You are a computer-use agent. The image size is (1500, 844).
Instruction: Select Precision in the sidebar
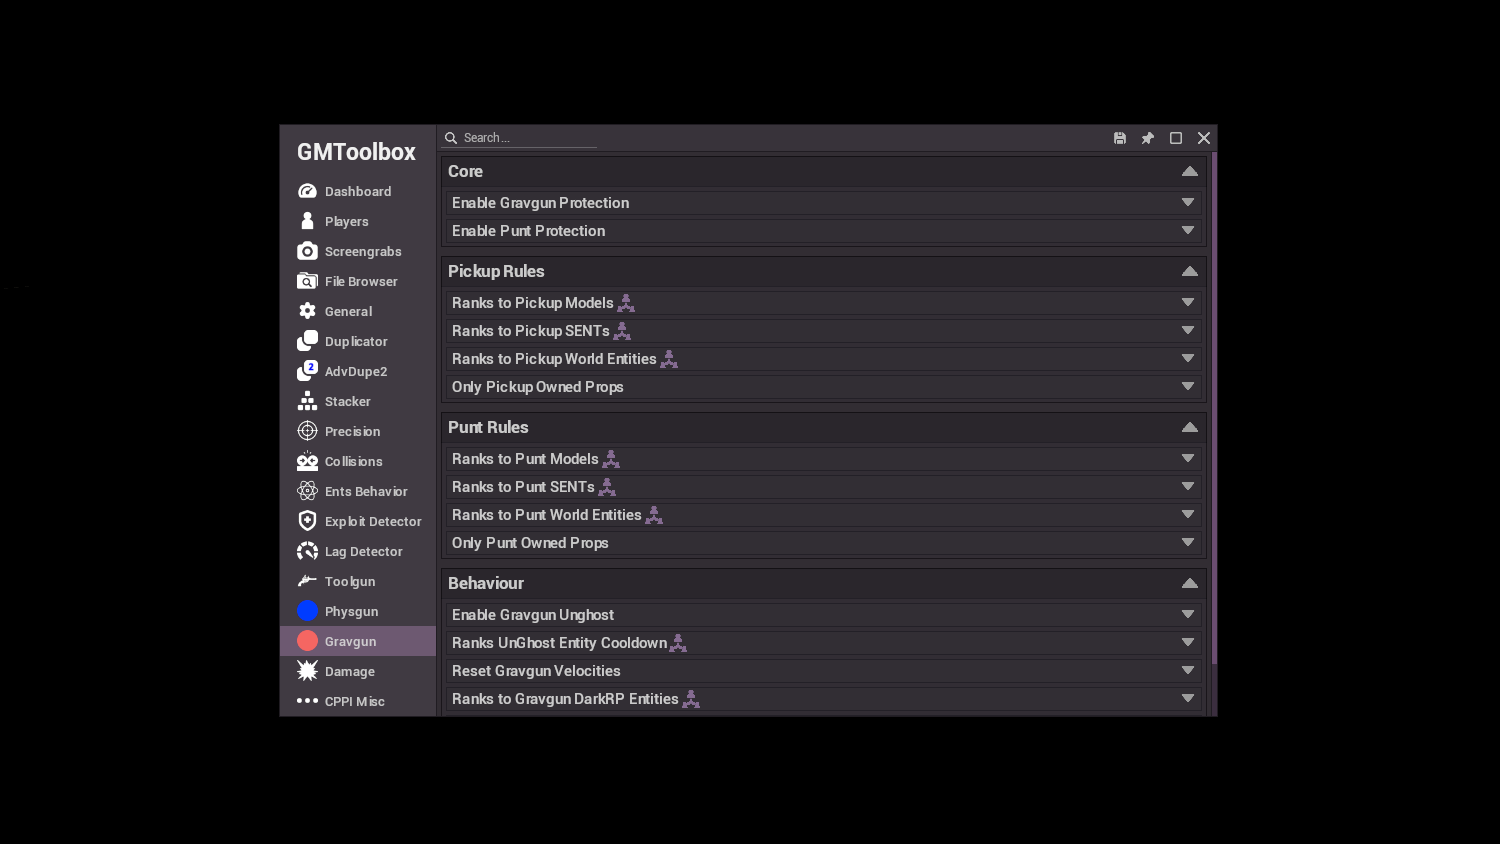pyautogui.click(x=358, y=431)
